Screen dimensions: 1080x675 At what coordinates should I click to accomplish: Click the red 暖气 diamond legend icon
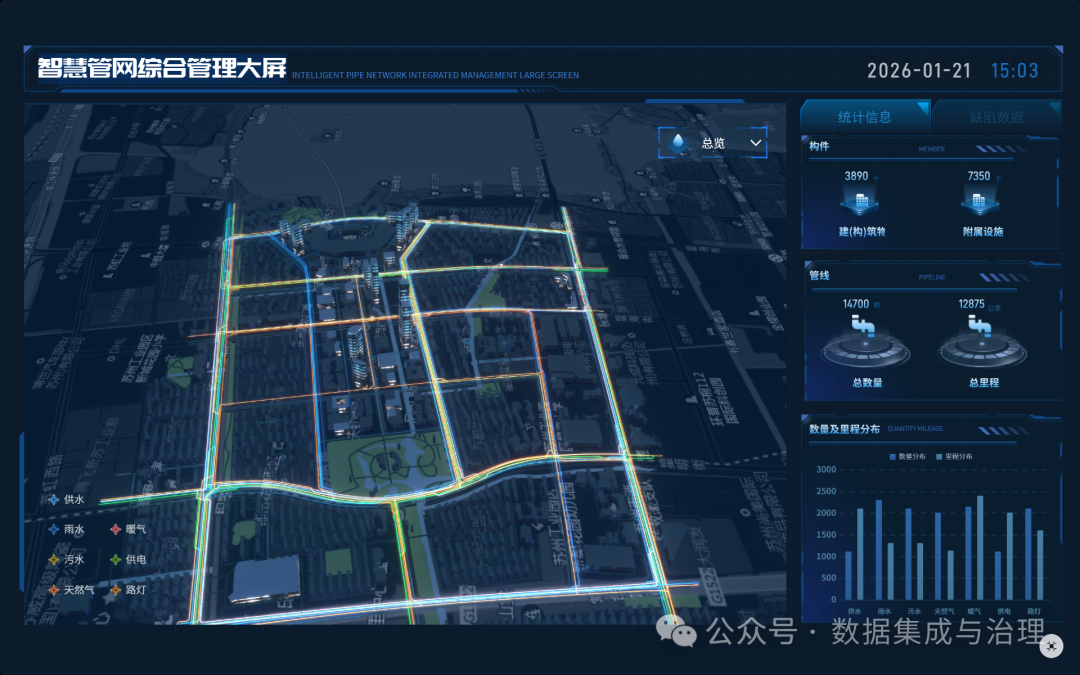click(115, 530)
